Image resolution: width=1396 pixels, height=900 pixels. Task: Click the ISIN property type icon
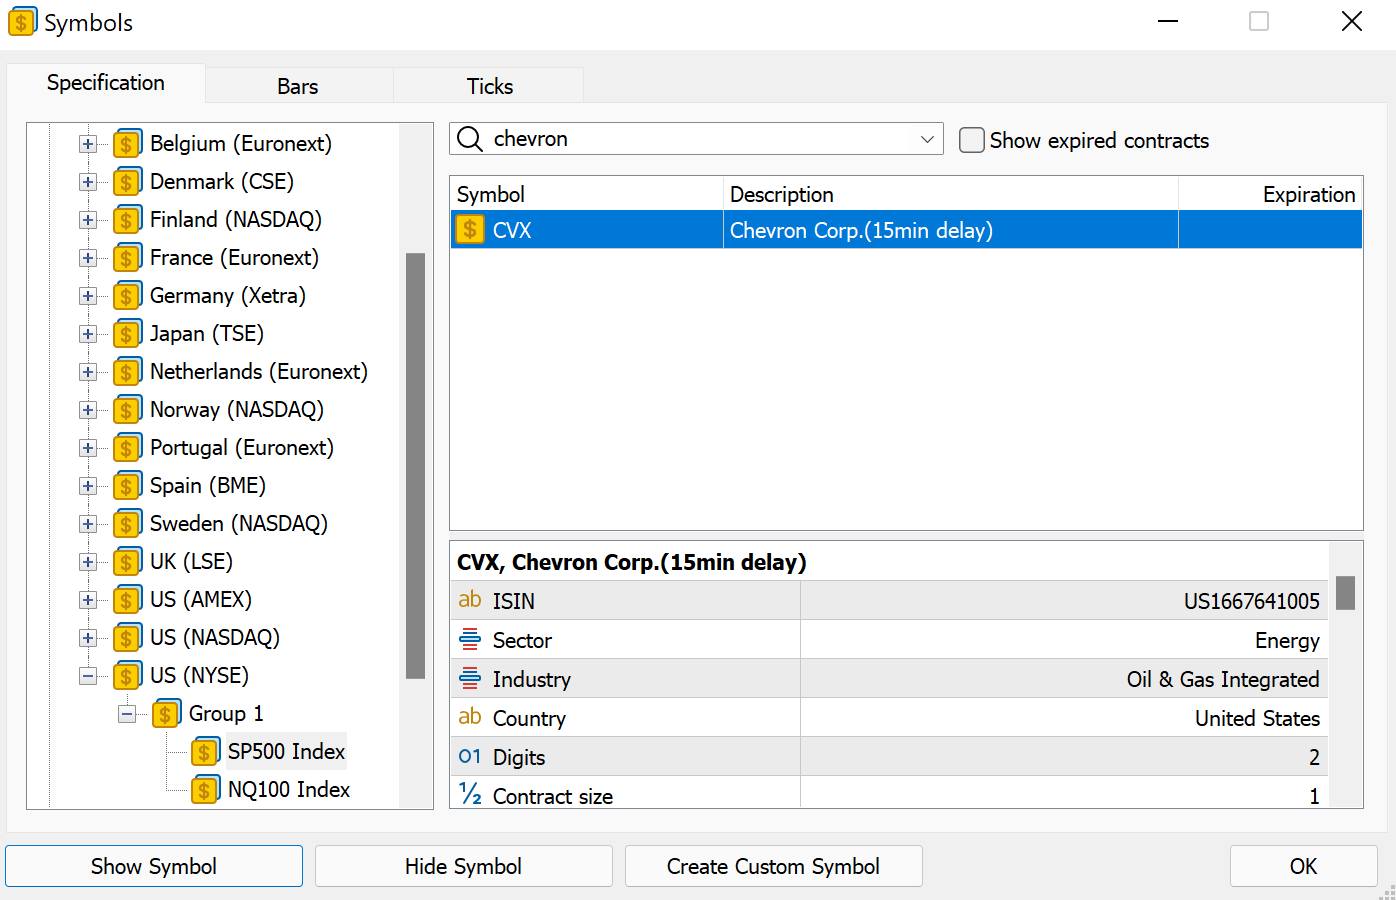pos(470,600)
